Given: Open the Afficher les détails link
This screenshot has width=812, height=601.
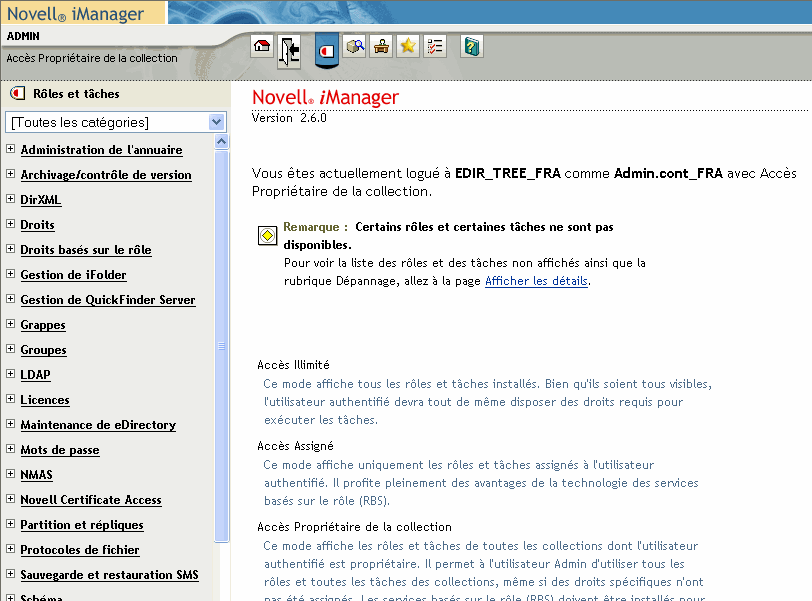Looking at the screenshot, I should (x=536, y=281).
